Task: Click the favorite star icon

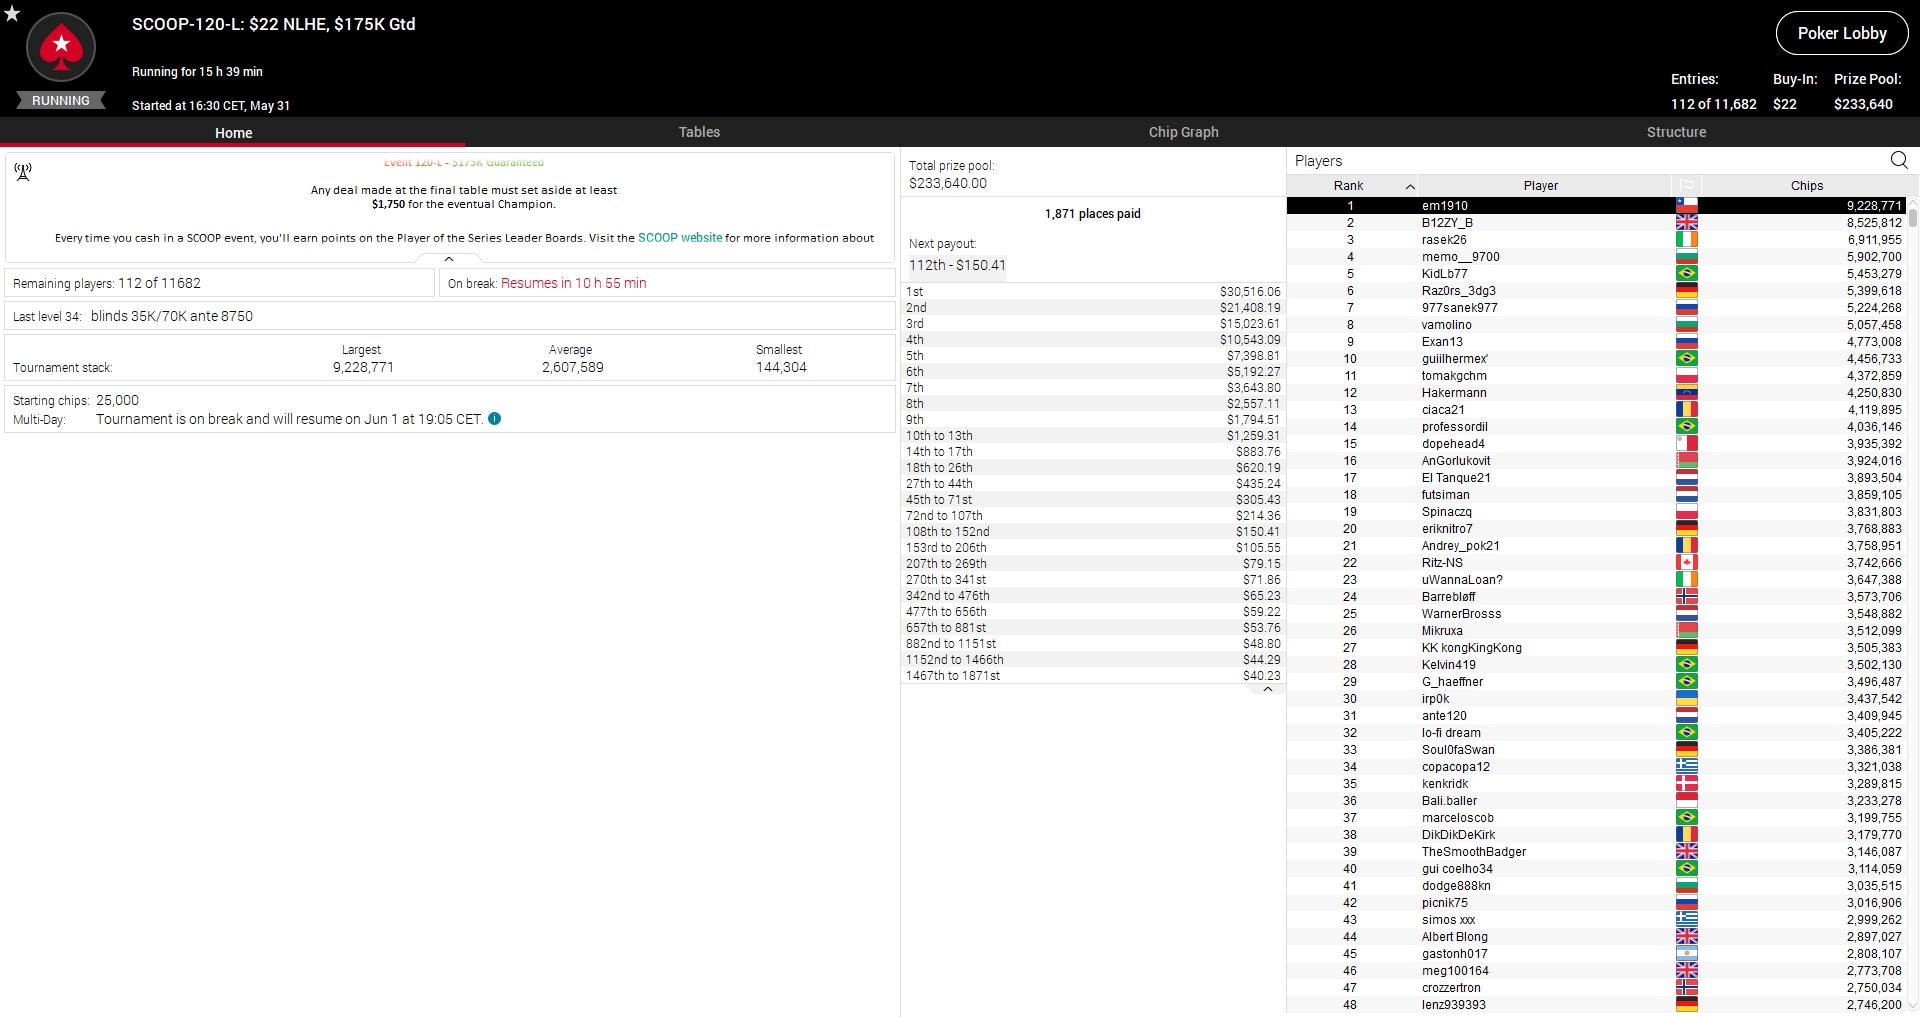Action: click(x=12, y=14)
